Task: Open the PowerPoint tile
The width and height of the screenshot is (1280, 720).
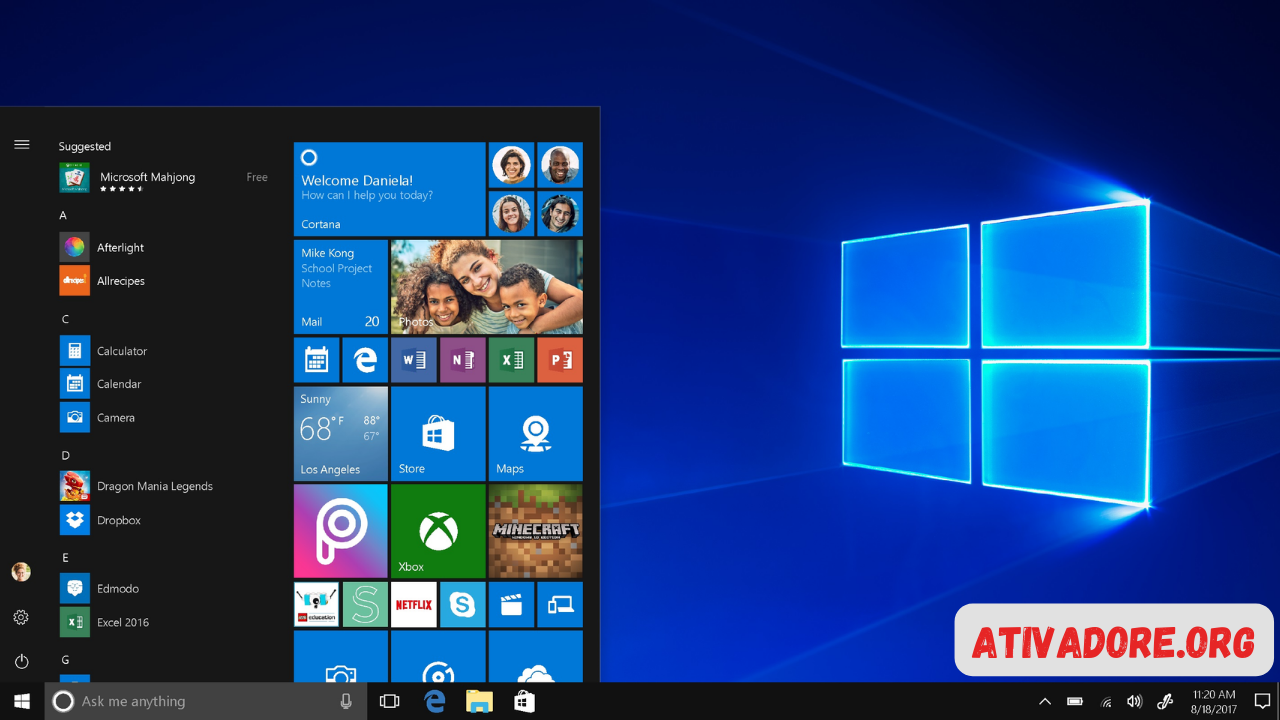Action: [x=560, y=360]
